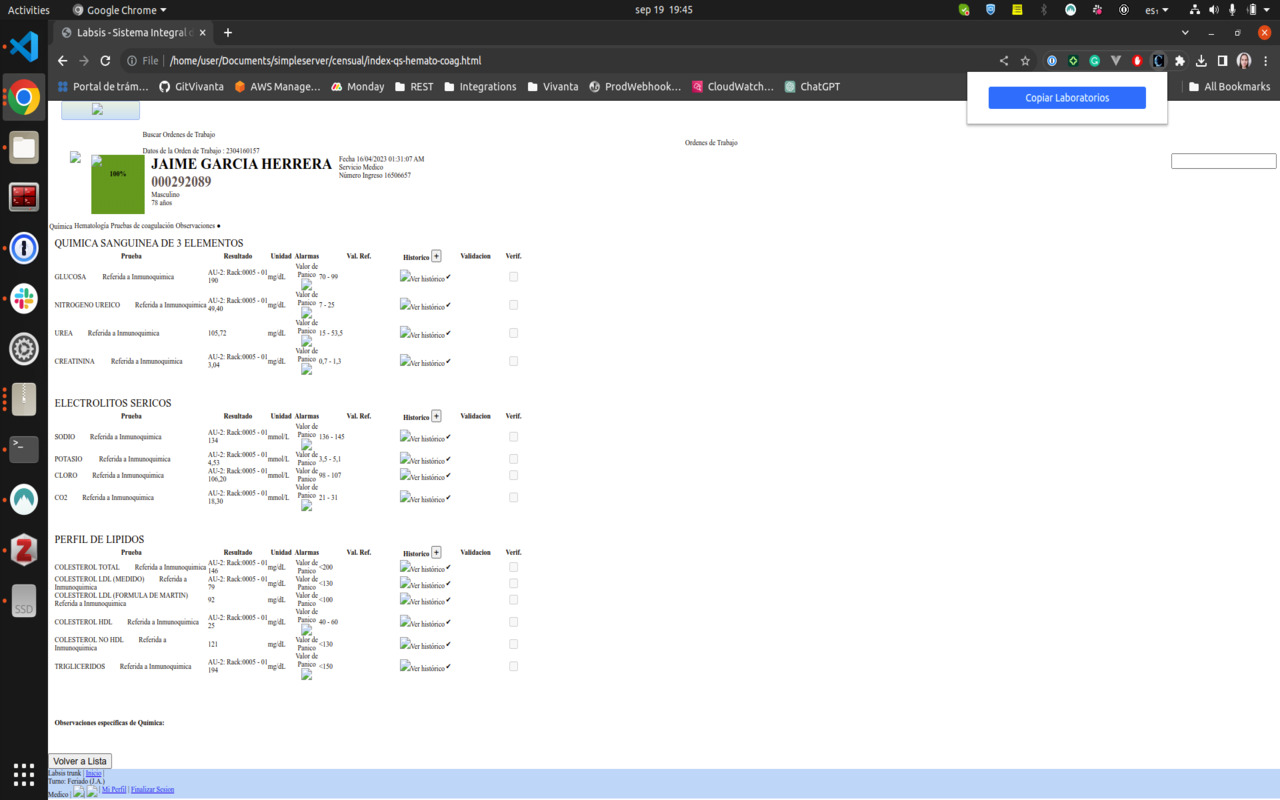The height and width of the screenshot is (800, 1280).
Task: Click the Volver a Lista button
Action: tap(79, 761)
